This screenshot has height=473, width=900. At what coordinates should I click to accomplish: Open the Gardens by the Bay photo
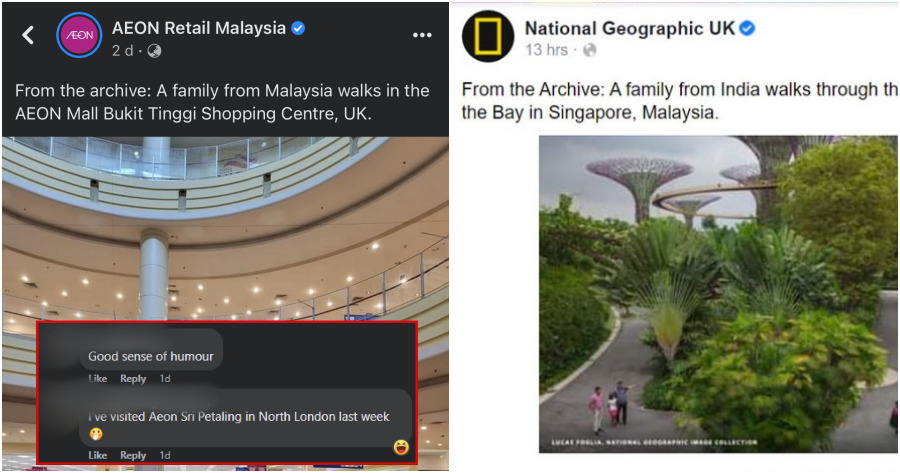click(718, 294)
